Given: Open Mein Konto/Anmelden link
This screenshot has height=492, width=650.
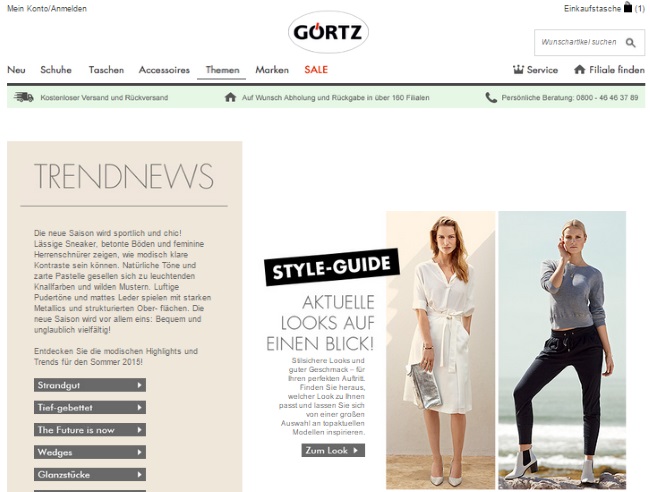Looking at the screenshot, I should pos(47,8).
